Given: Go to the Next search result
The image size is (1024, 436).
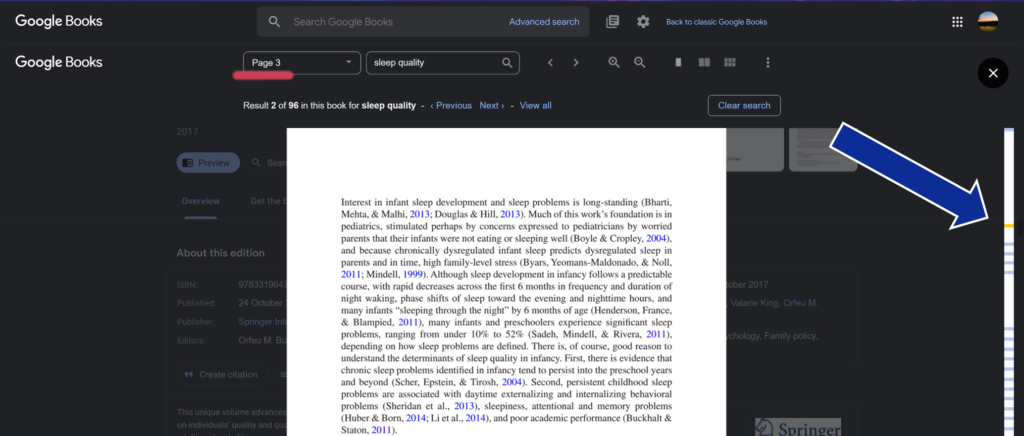Looking at the screenshot, I should [x=492, y=106].
